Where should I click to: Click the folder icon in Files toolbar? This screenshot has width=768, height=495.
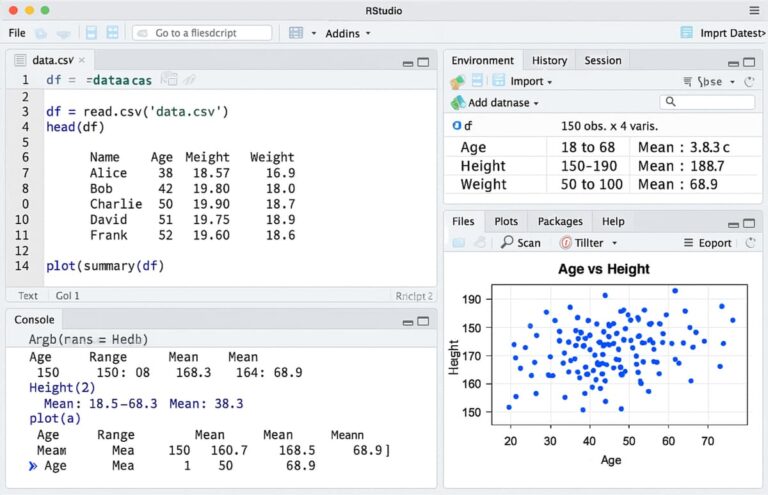point(458,242)
